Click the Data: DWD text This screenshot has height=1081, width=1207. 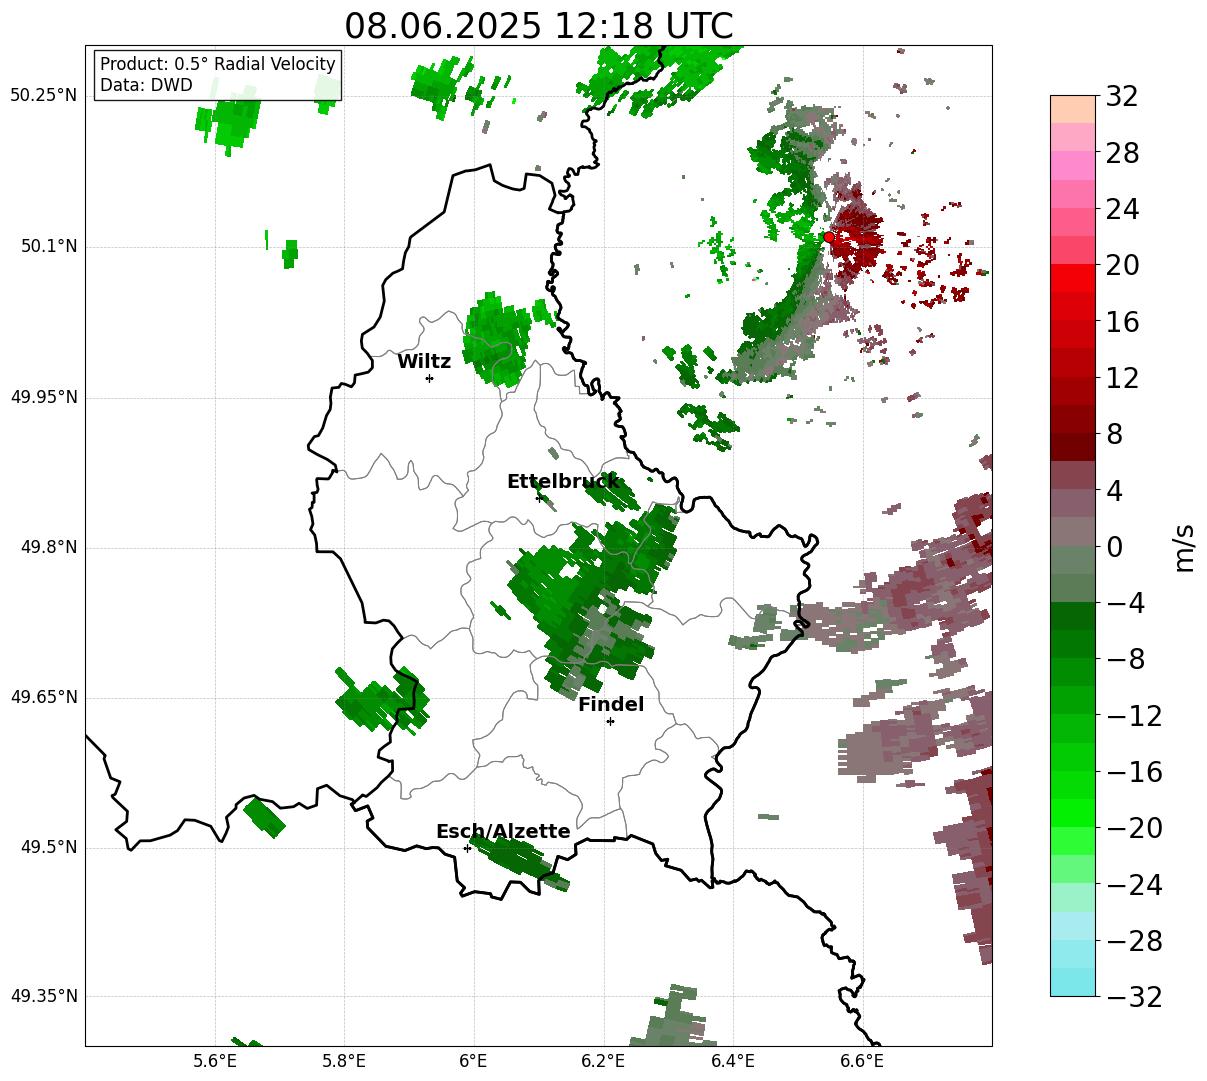[146, 85]
